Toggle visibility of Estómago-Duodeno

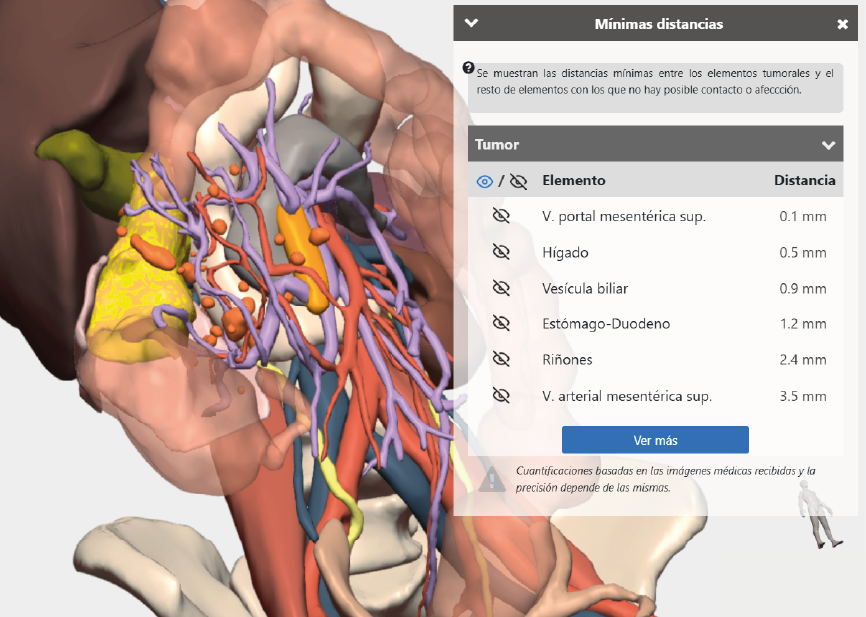[x=501, y=324]
